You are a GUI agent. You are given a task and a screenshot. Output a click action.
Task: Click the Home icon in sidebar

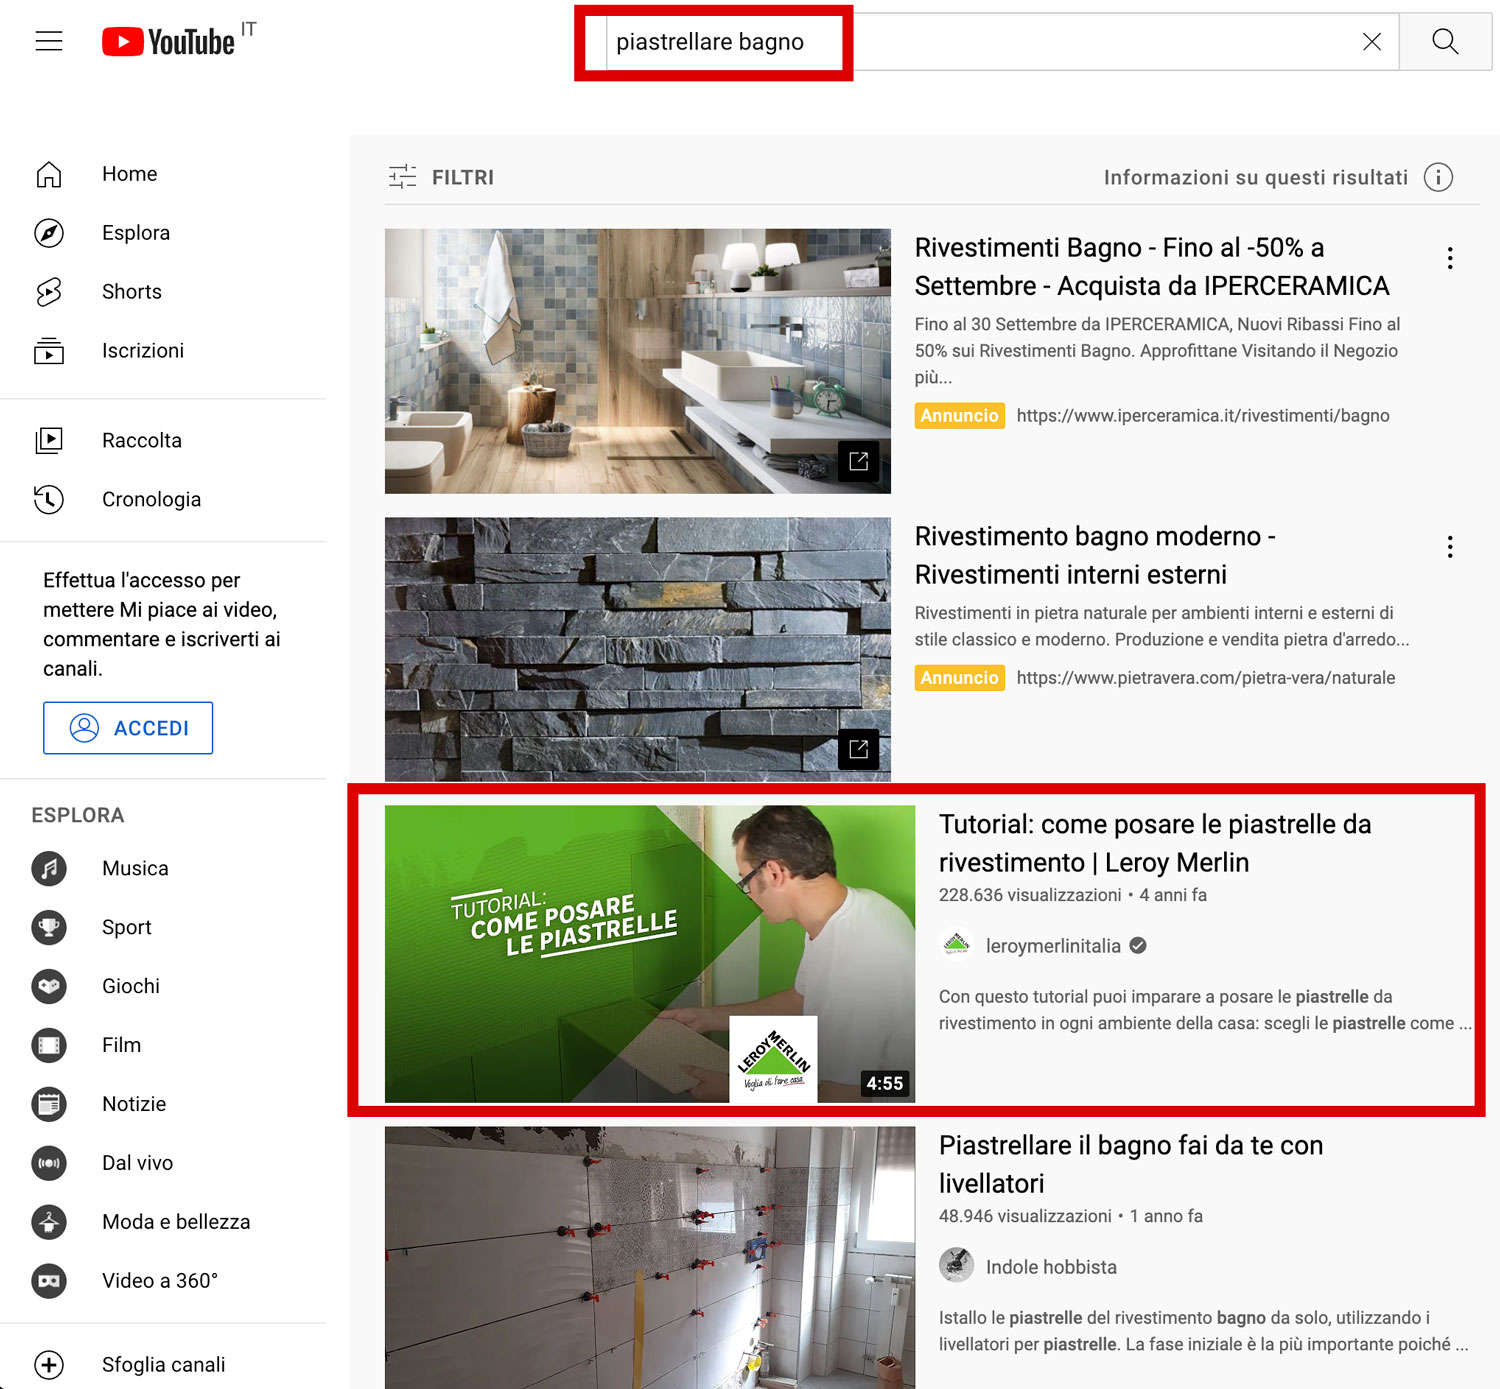(49, 174)
